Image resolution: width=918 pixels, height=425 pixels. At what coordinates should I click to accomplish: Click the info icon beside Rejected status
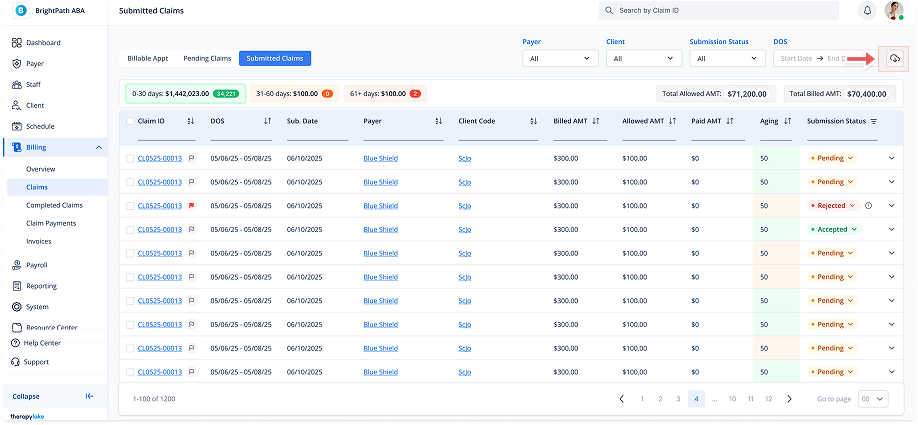tap(868, 206)
